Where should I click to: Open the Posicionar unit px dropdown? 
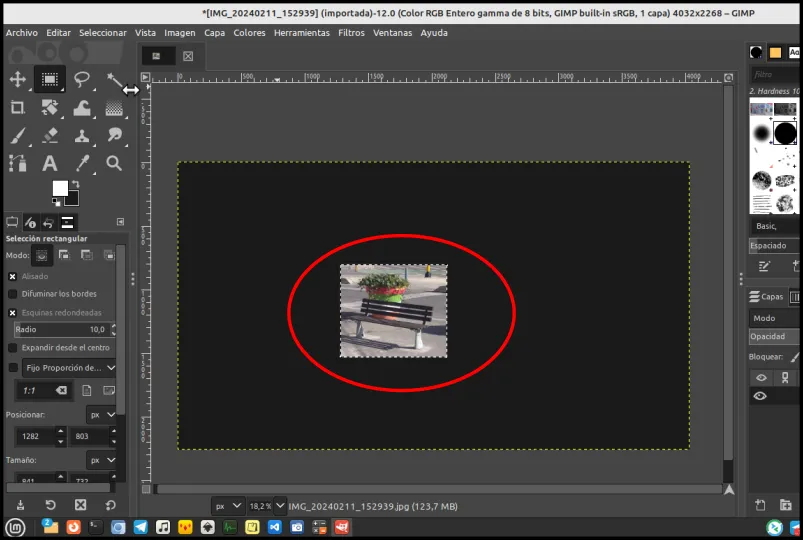tap(101, 414)
